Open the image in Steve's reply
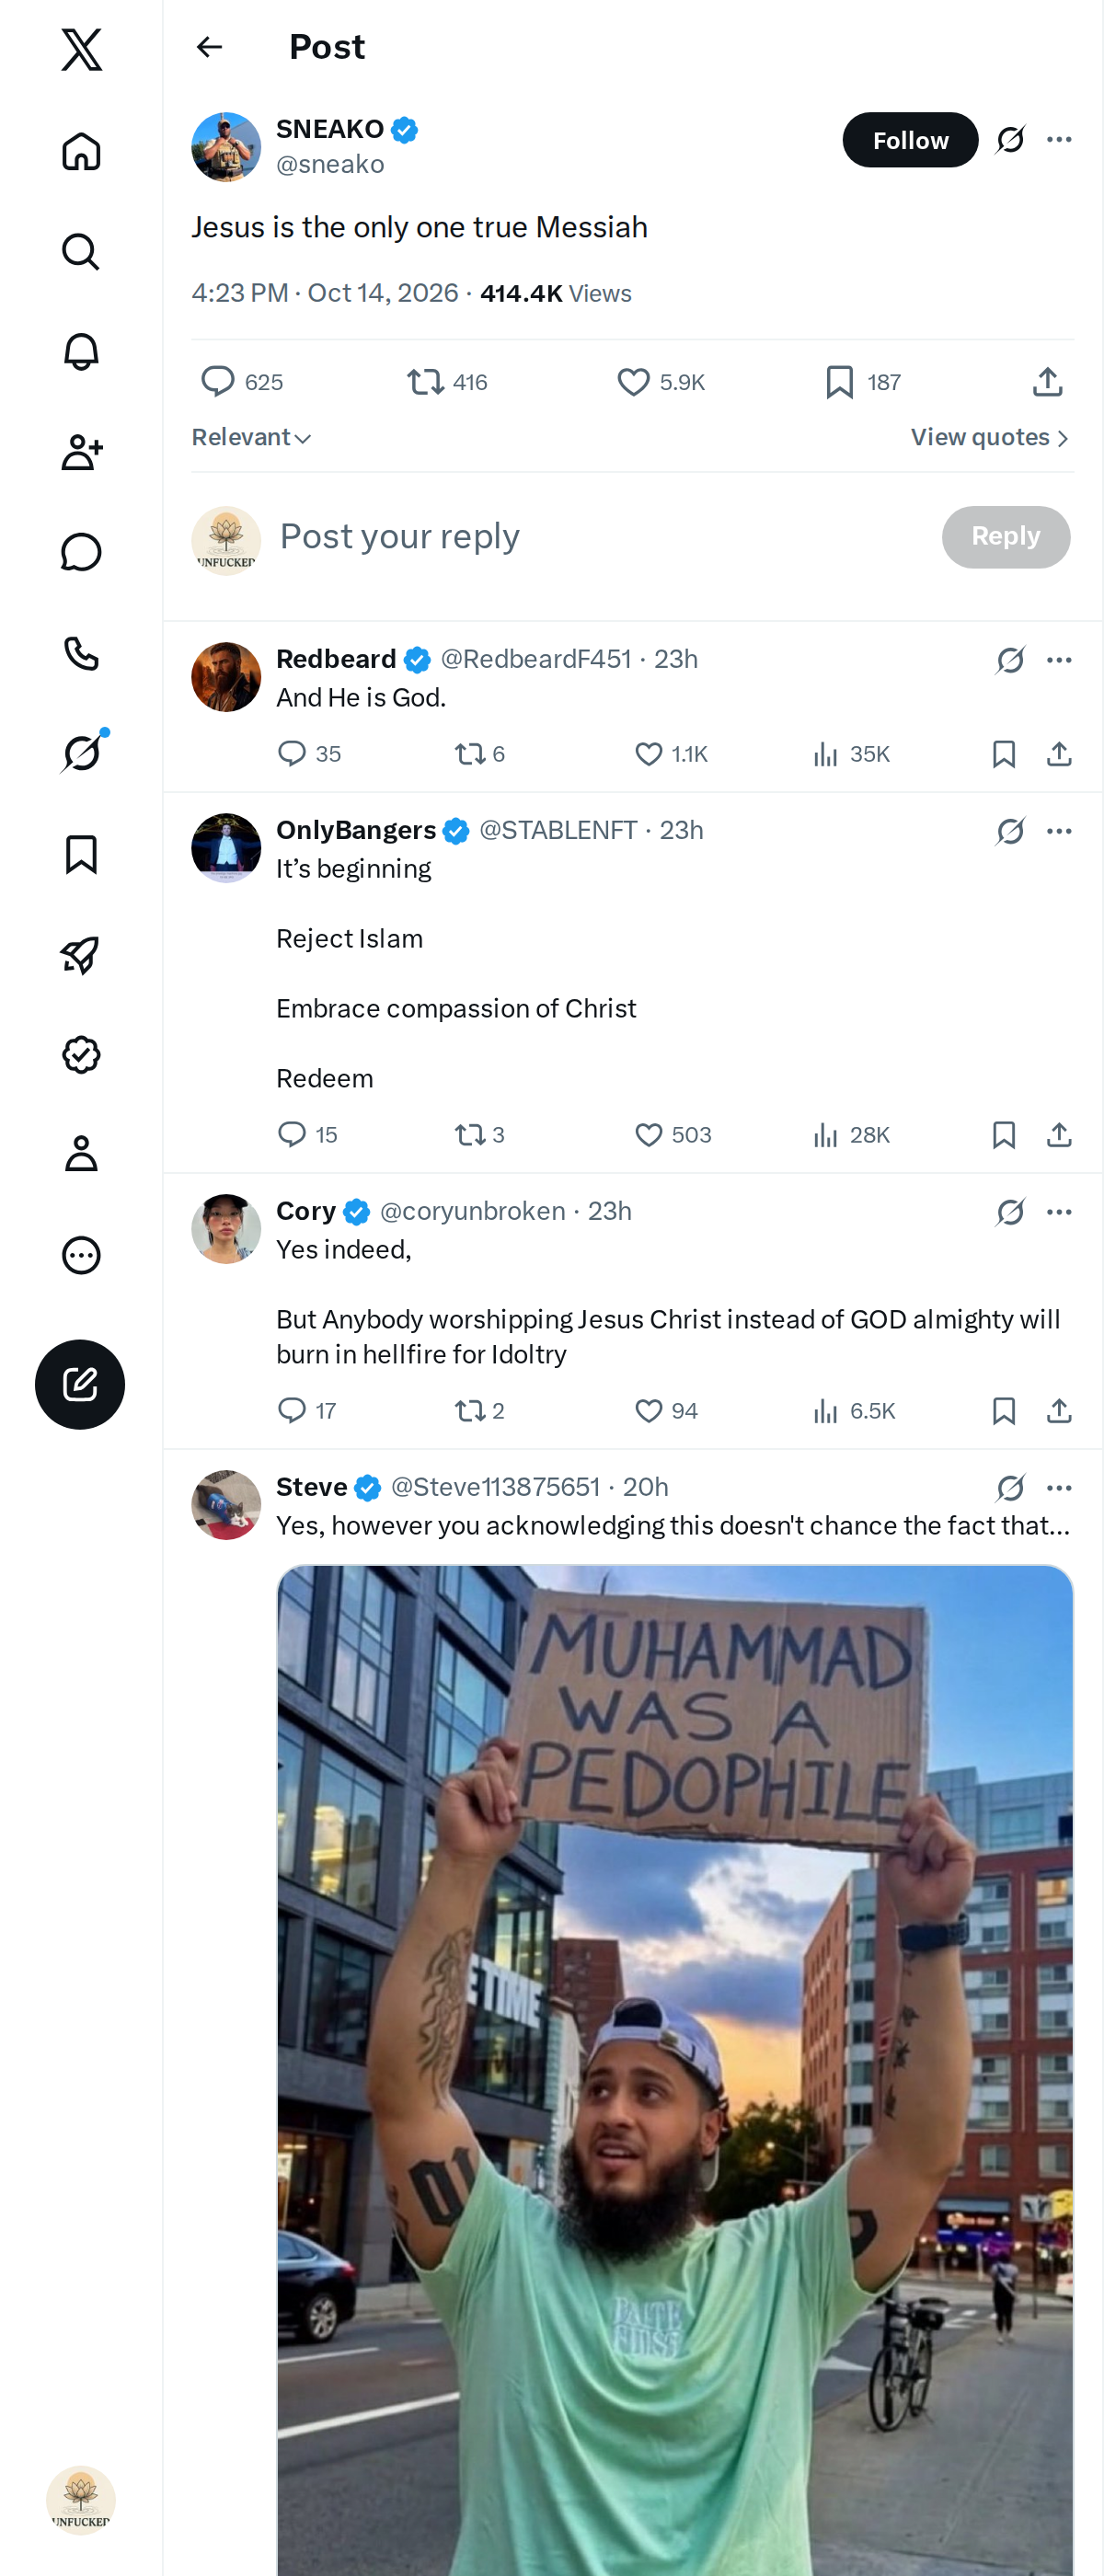This screenshot has height=2576, width=1104. (x=675, y=2070)
